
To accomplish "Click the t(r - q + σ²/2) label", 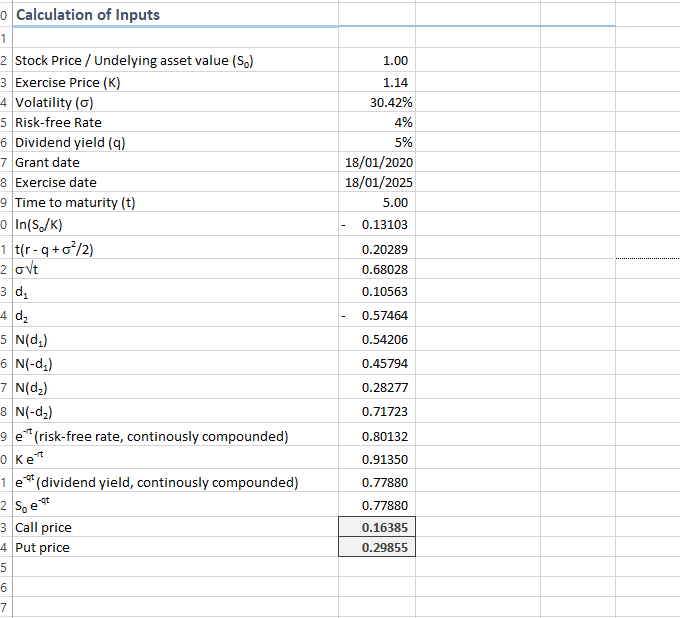I will (x=176, y=248).
